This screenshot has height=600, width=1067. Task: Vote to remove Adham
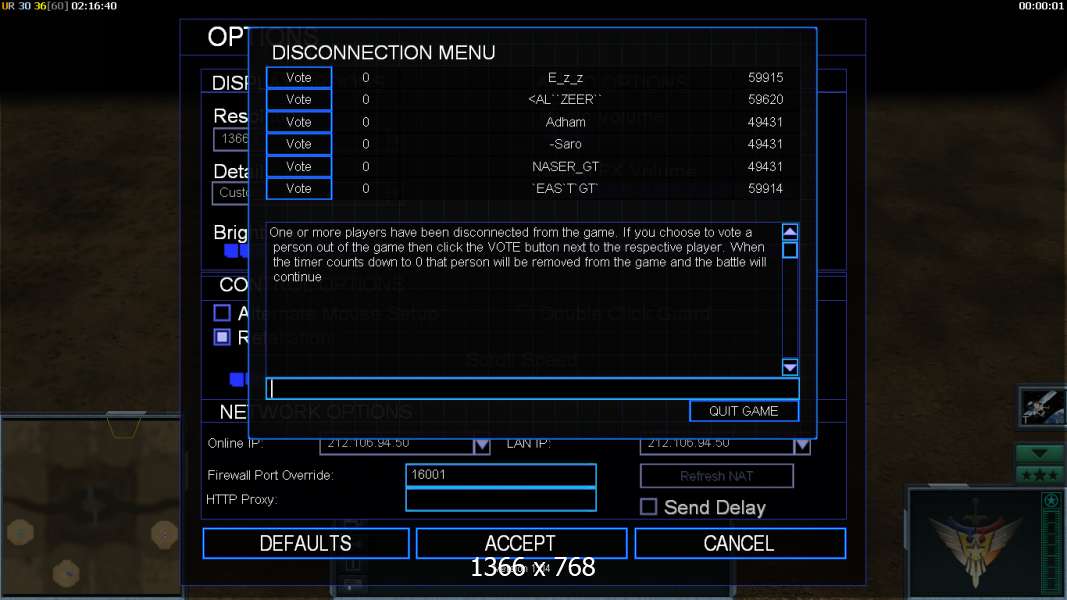[x=299, y=122]
